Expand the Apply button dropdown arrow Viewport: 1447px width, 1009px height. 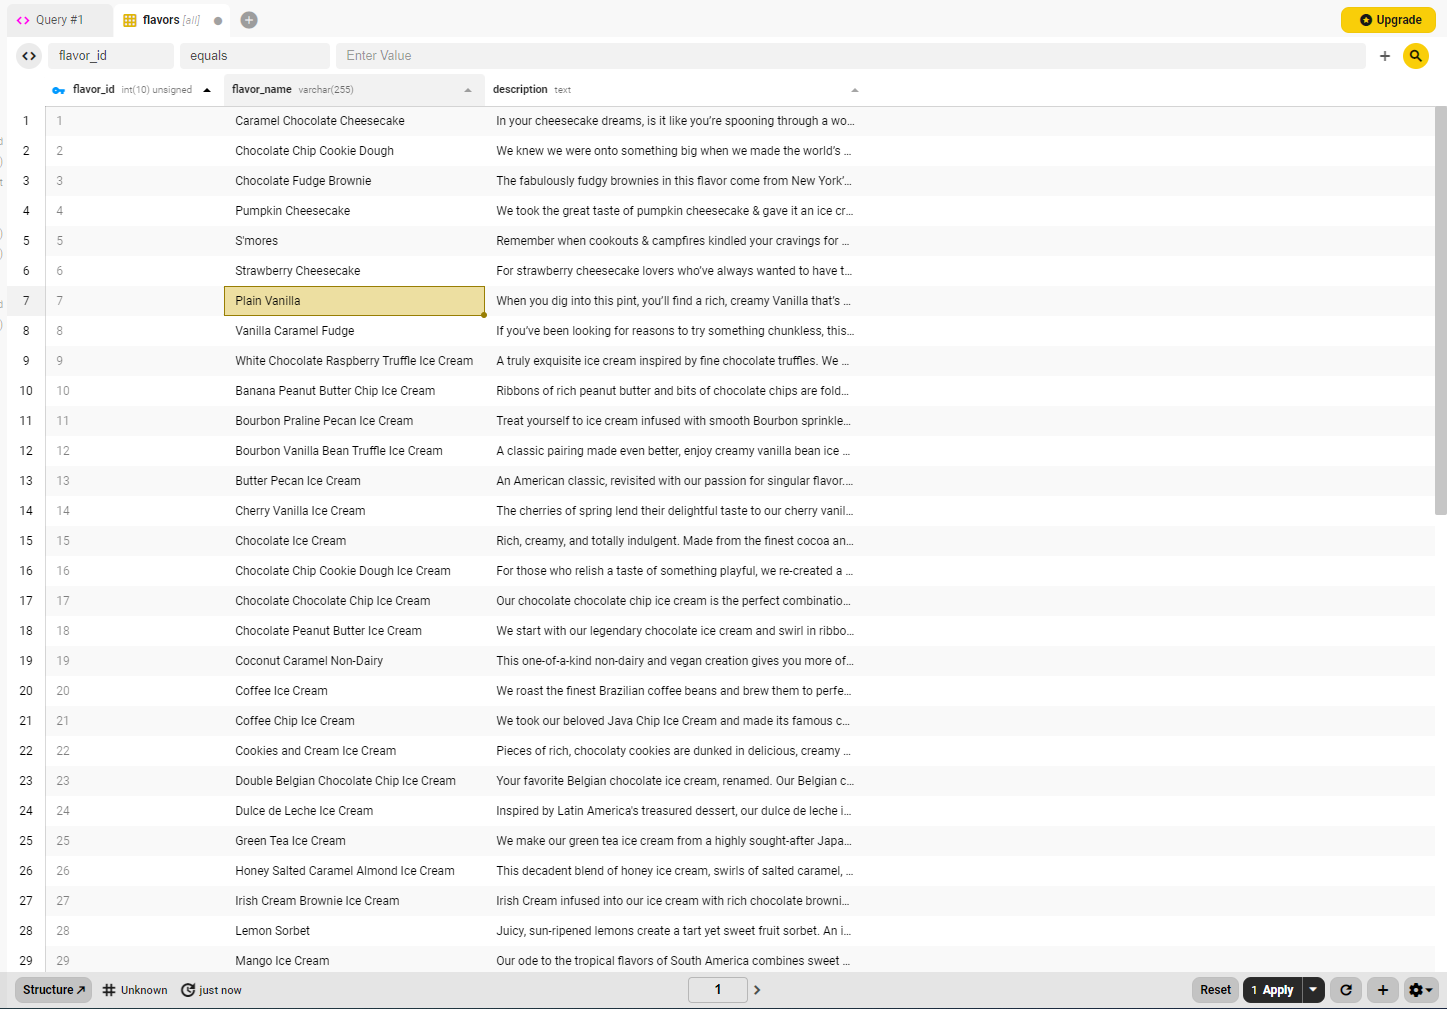click(1313, 990)
